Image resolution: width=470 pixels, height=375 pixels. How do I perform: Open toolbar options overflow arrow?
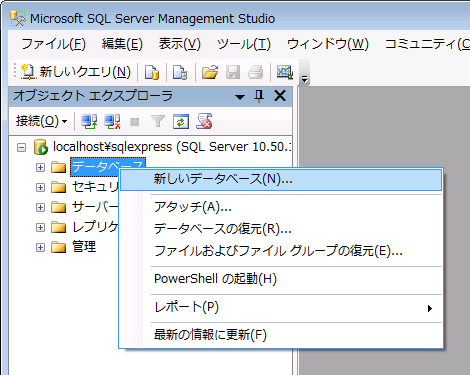pyautogui.click(x=304, y=79)
